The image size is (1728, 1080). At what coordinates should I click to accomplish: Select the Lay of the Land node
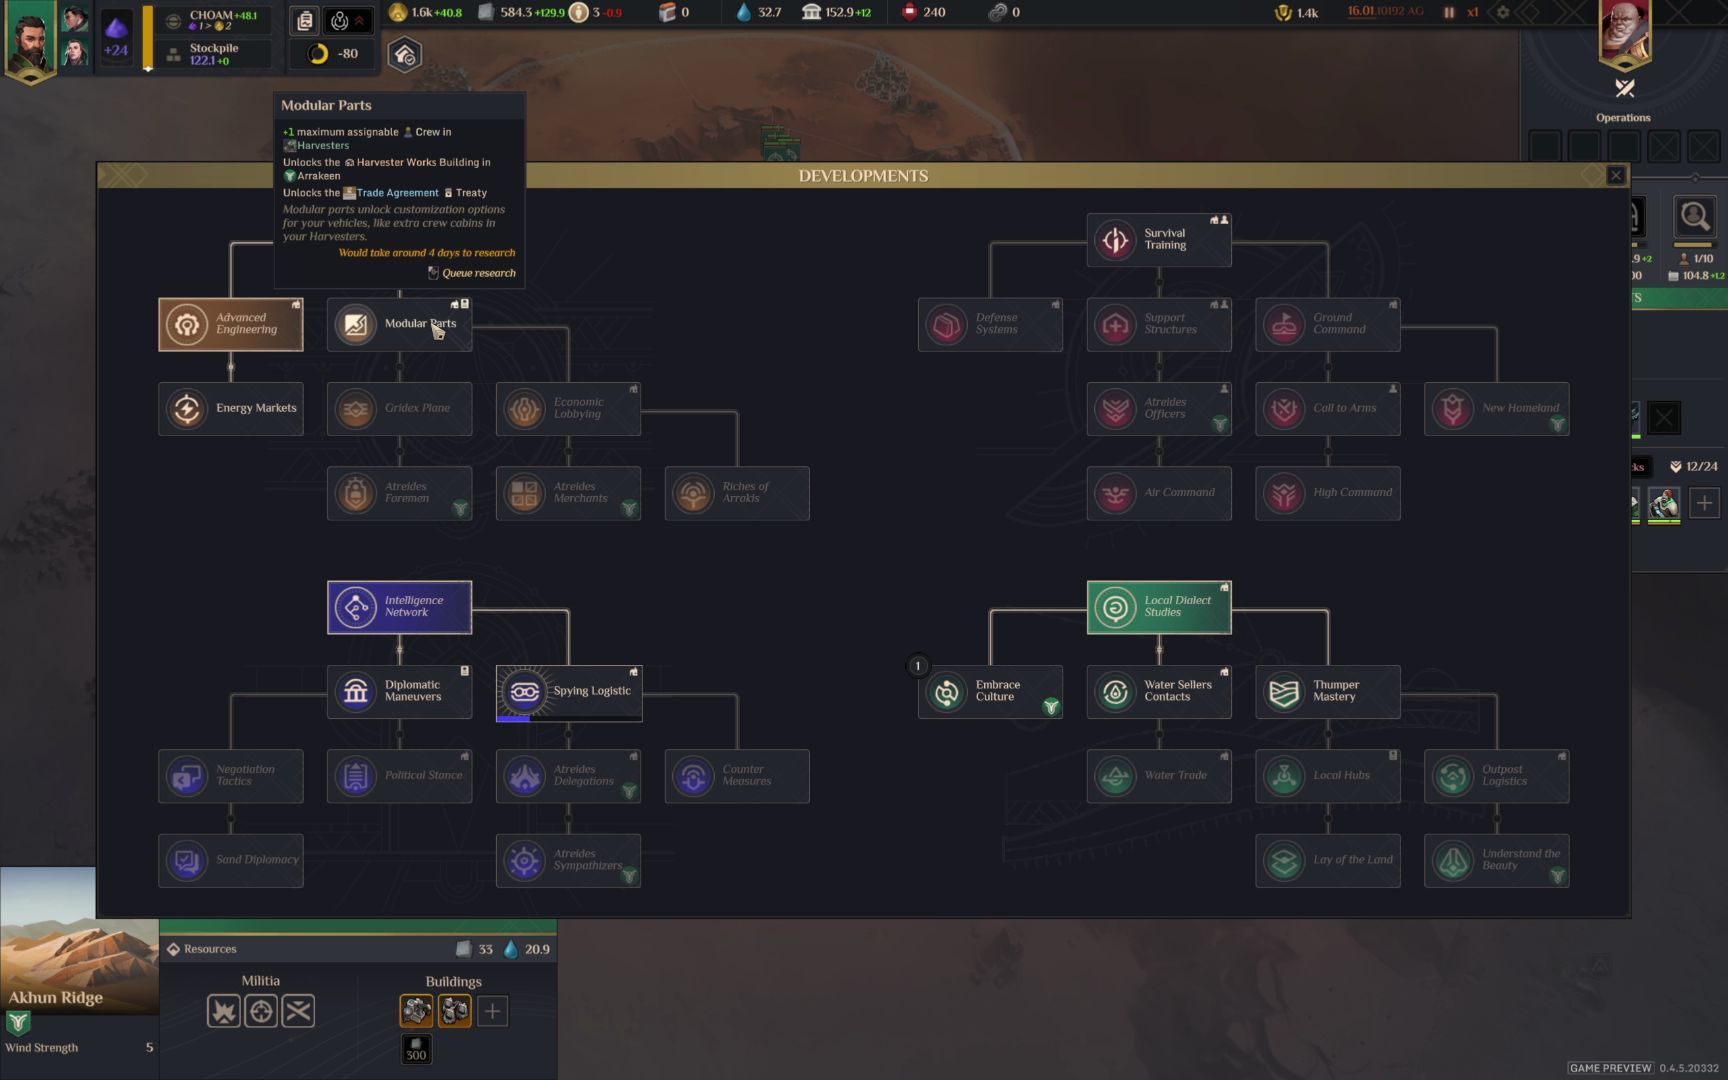[x=1328, y=860]
